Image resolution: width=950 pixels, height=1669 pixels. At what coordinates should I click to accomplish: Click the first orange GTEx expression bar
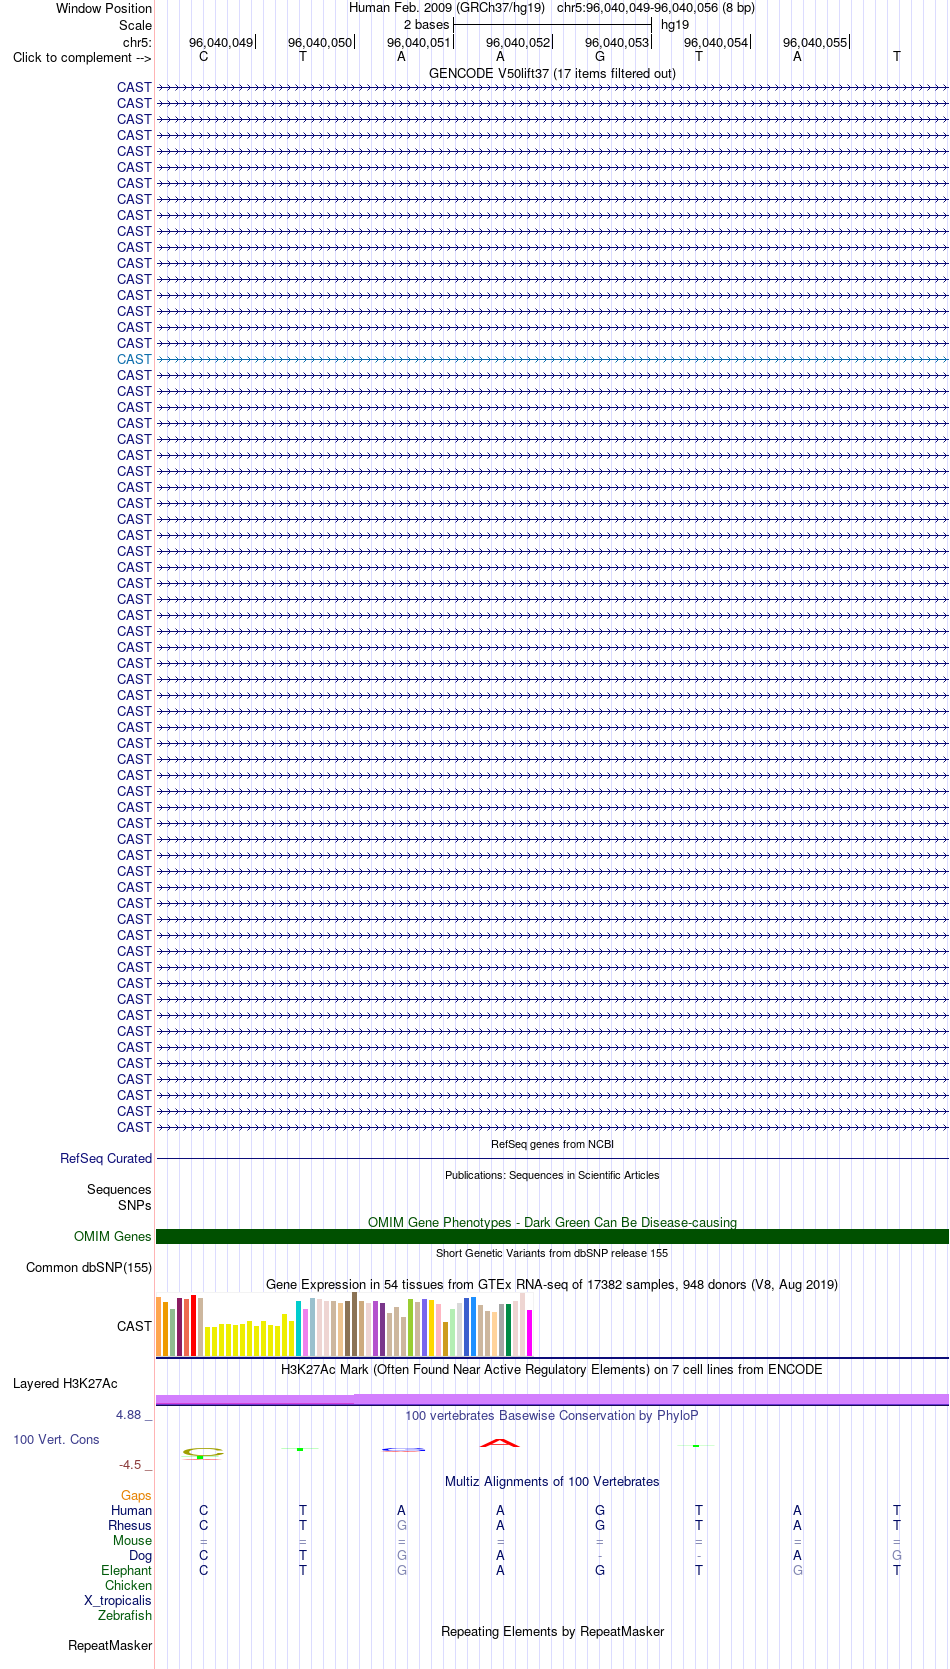158,1326
